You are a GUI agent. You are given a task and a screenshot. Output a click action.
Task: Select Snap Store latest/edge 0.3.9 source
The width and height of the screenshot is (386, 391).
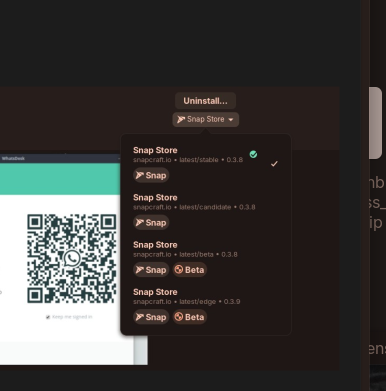[x=206, y=305]
